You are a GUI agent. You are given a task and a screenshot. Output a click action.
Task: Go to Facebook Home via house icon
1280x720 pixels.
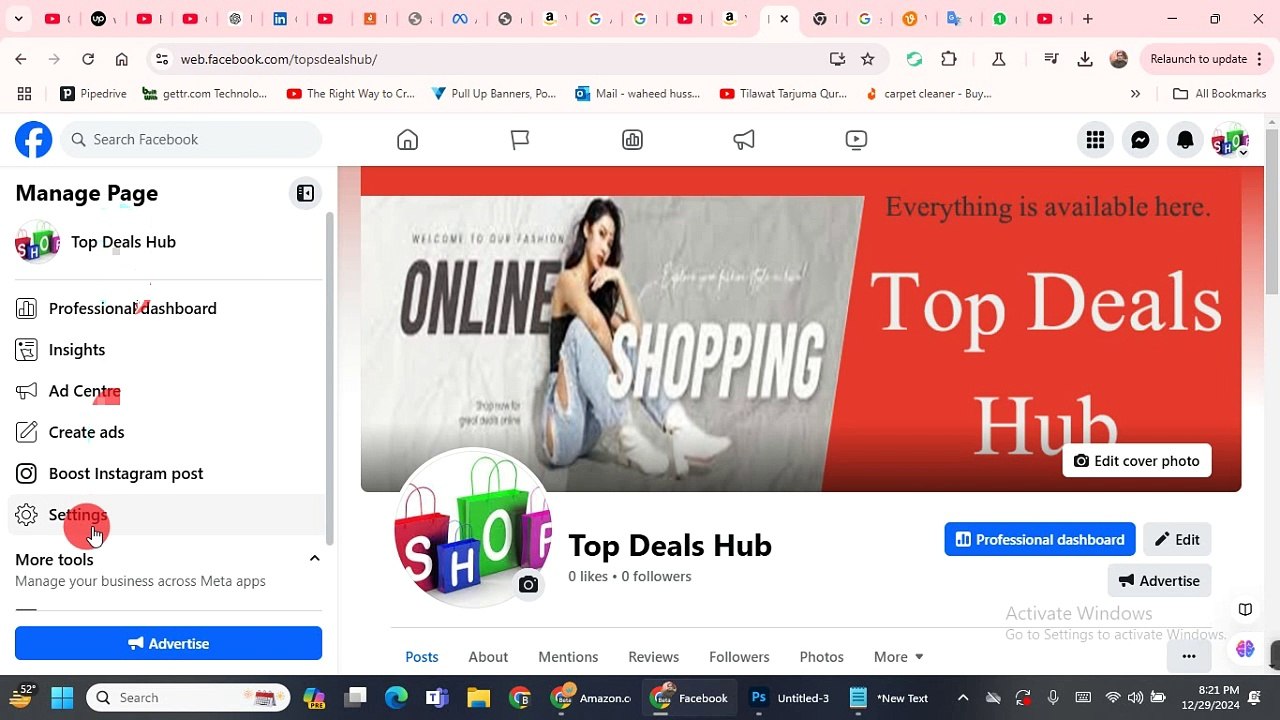[x=407, y=140]
